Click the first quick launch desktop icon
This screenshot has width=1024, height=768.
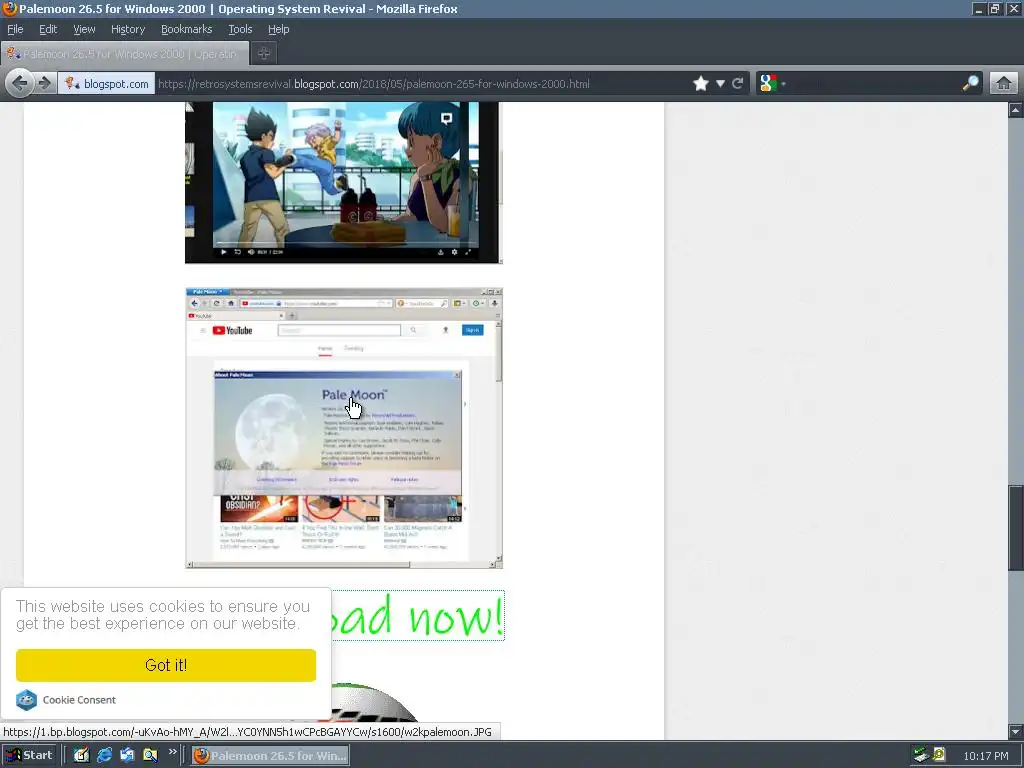click(x=82, y=756)
